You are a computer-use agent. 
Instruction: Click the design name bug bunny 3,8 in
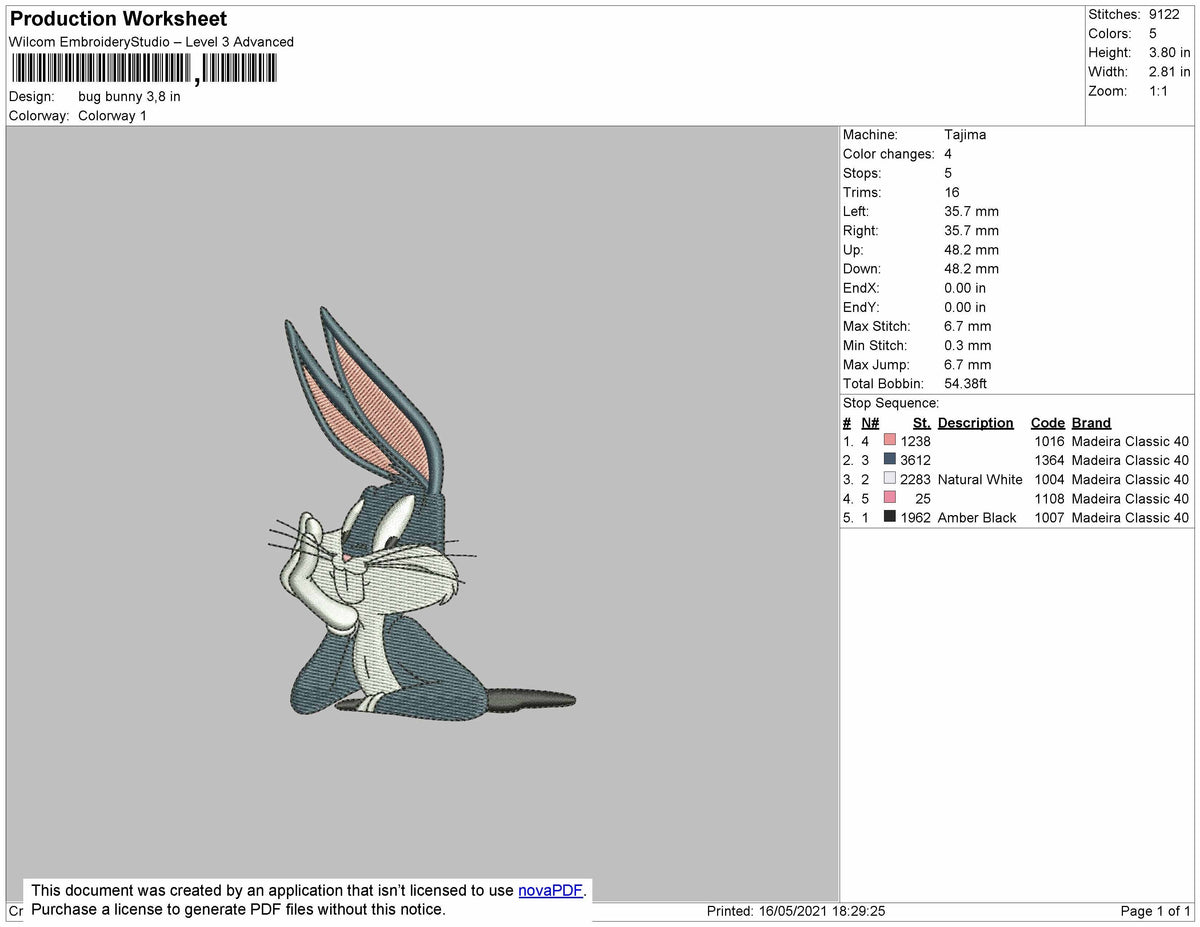pyautogui.click(x=128, y=96)
